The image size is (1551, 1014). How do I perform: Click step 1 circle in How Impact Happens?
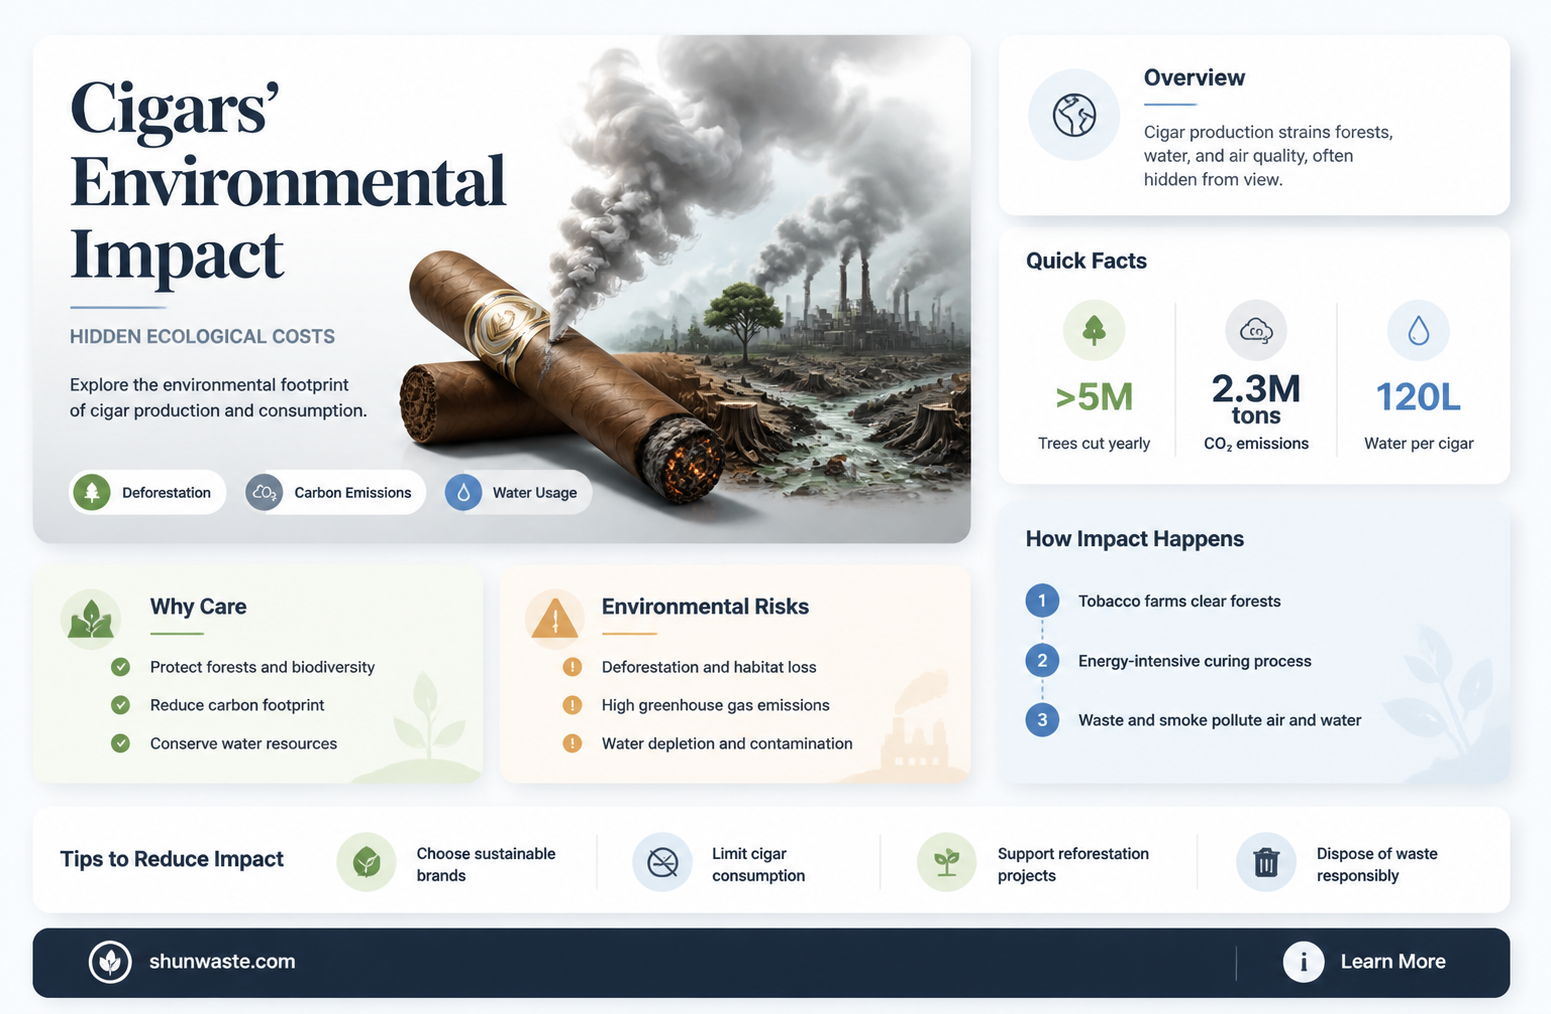click(1042, 601)
